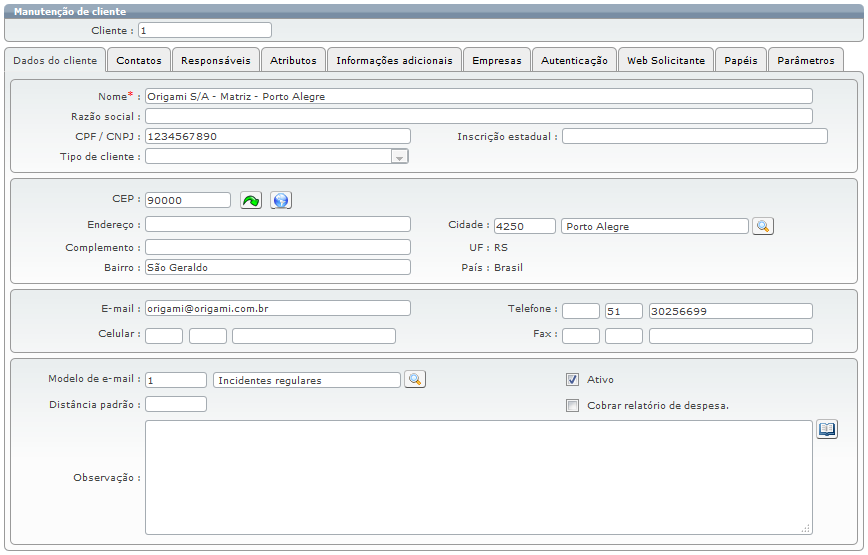Enable Cobrar relatório de despesa checkbox
Viewport: 868px width, 555px height.
[x=572, y=406]
